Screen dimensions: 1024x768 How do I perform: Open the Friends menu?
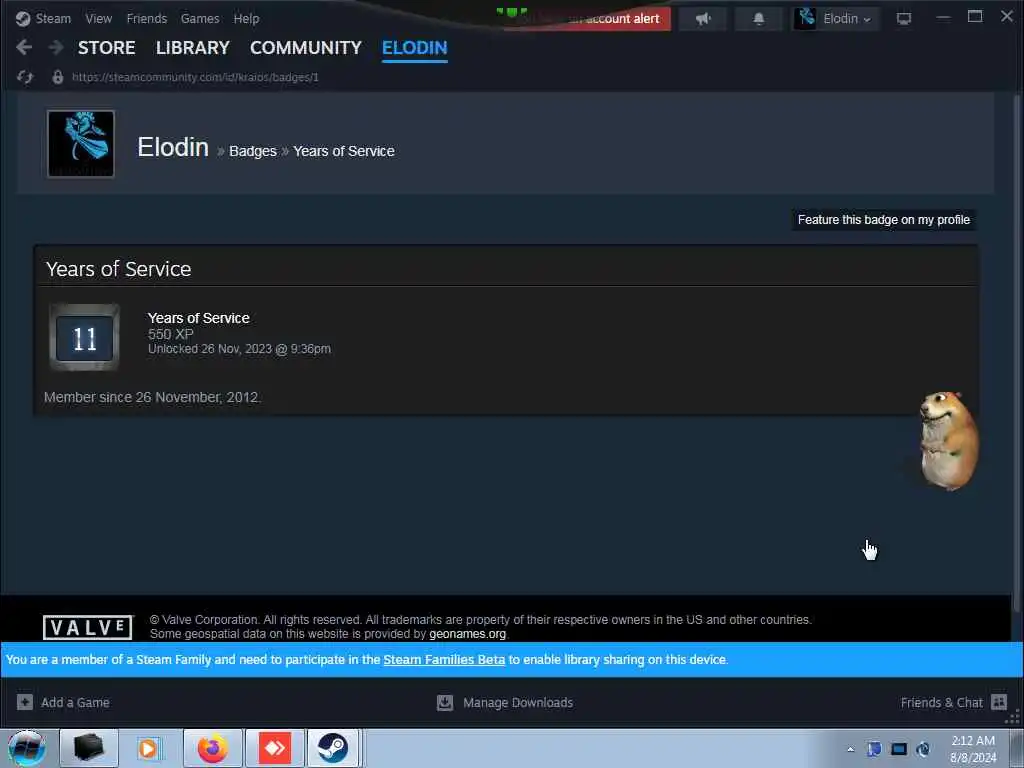click(147, 18)
